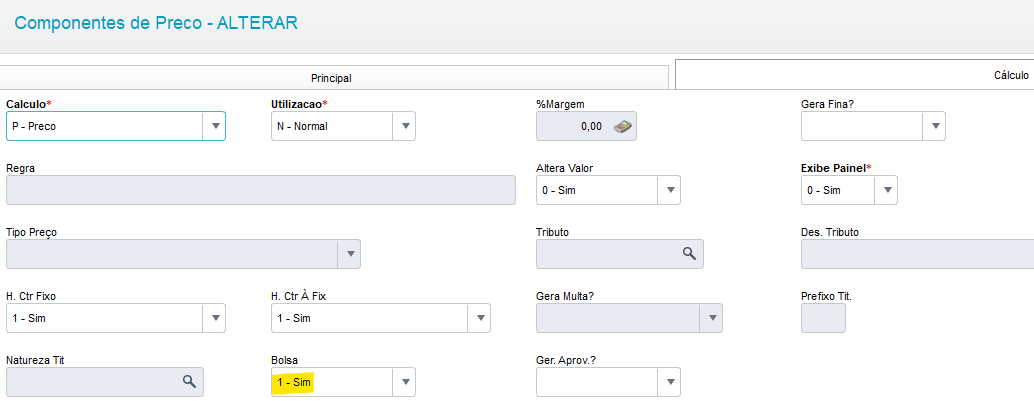Click the 'Componentes de Preco - ALTERAR' title
1034x401 pixels.
pyautogui.click(x=156, y=23)
